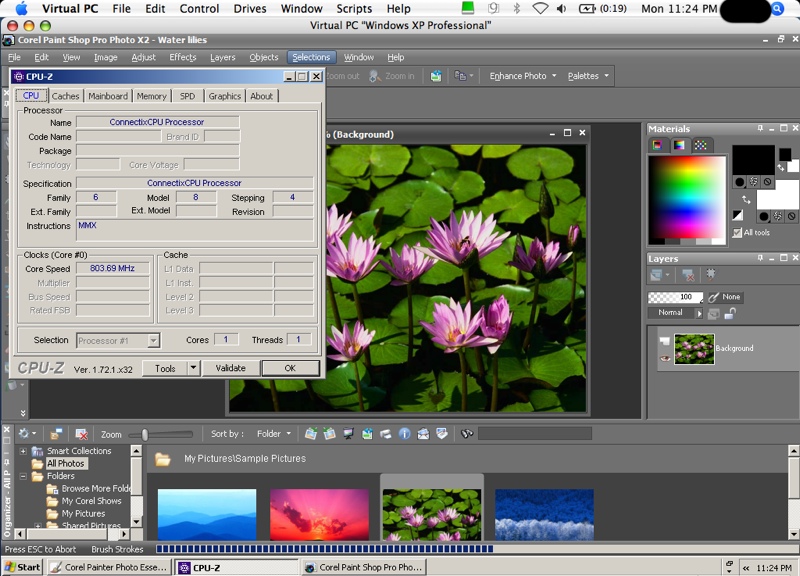
Task: Toggle Background layer visibility eye
Action: coord(665,357)
